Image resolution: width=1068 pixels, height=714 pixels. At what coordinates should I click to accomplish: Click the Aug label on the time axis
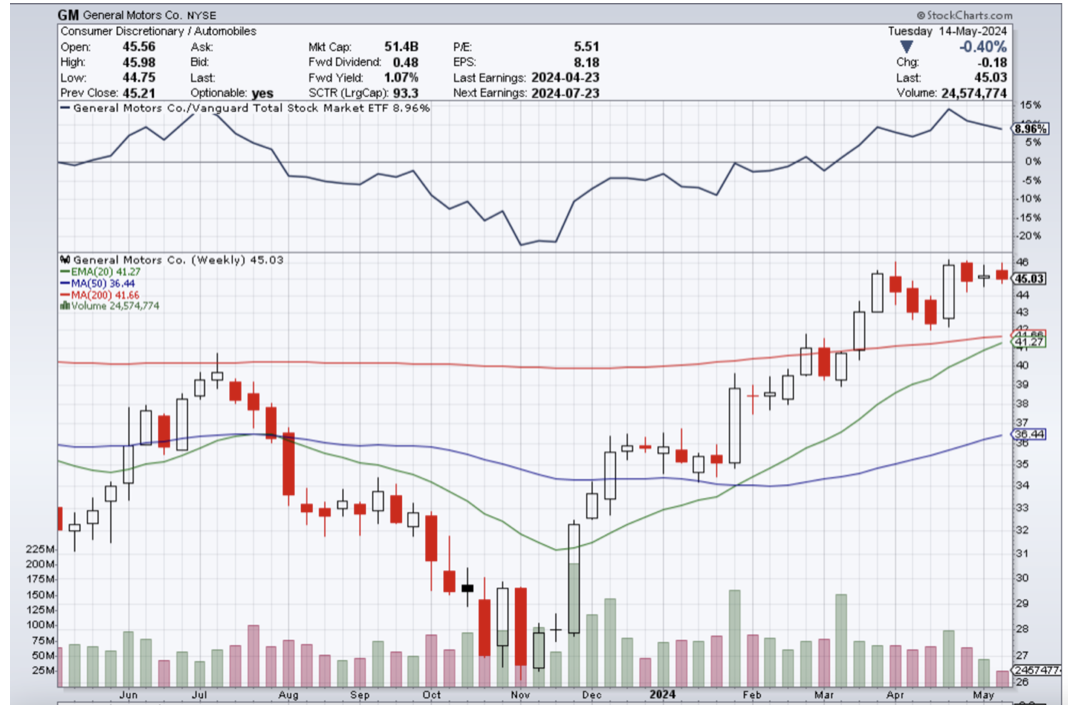tap(288, 695)
